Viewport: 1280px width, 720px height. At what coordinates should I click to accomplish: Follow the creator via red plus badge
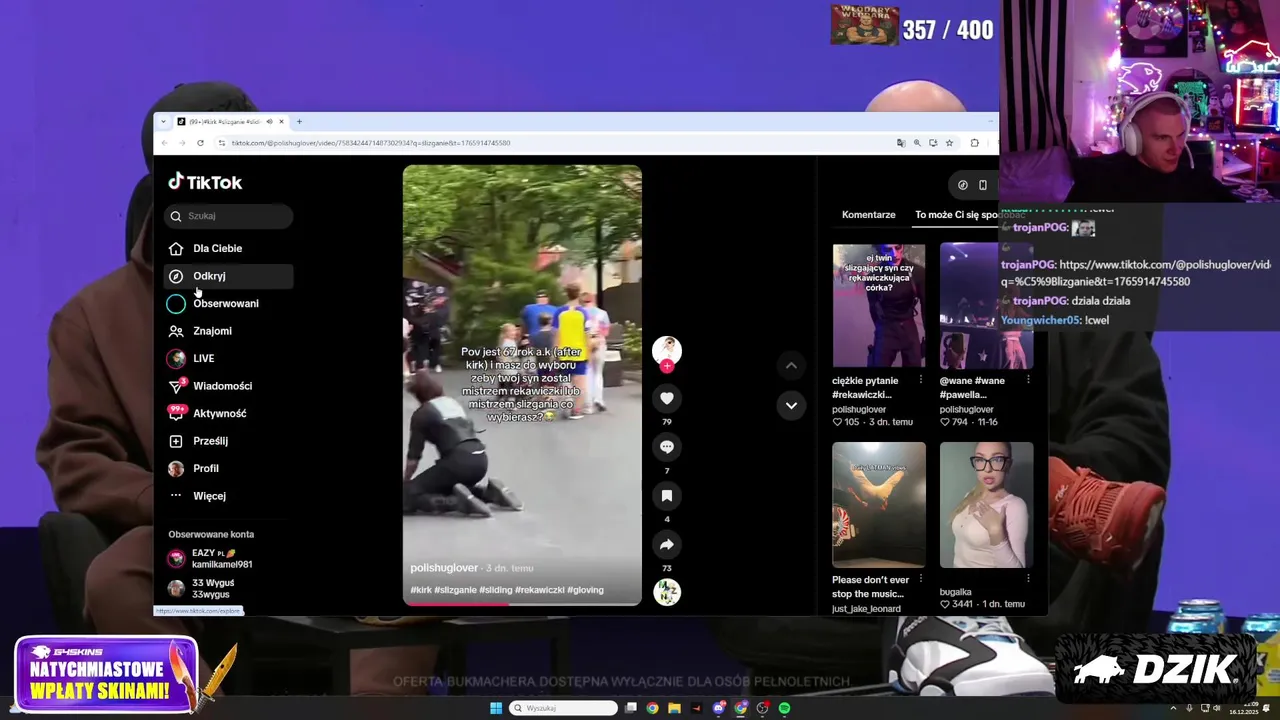click(x=667, y=366)
